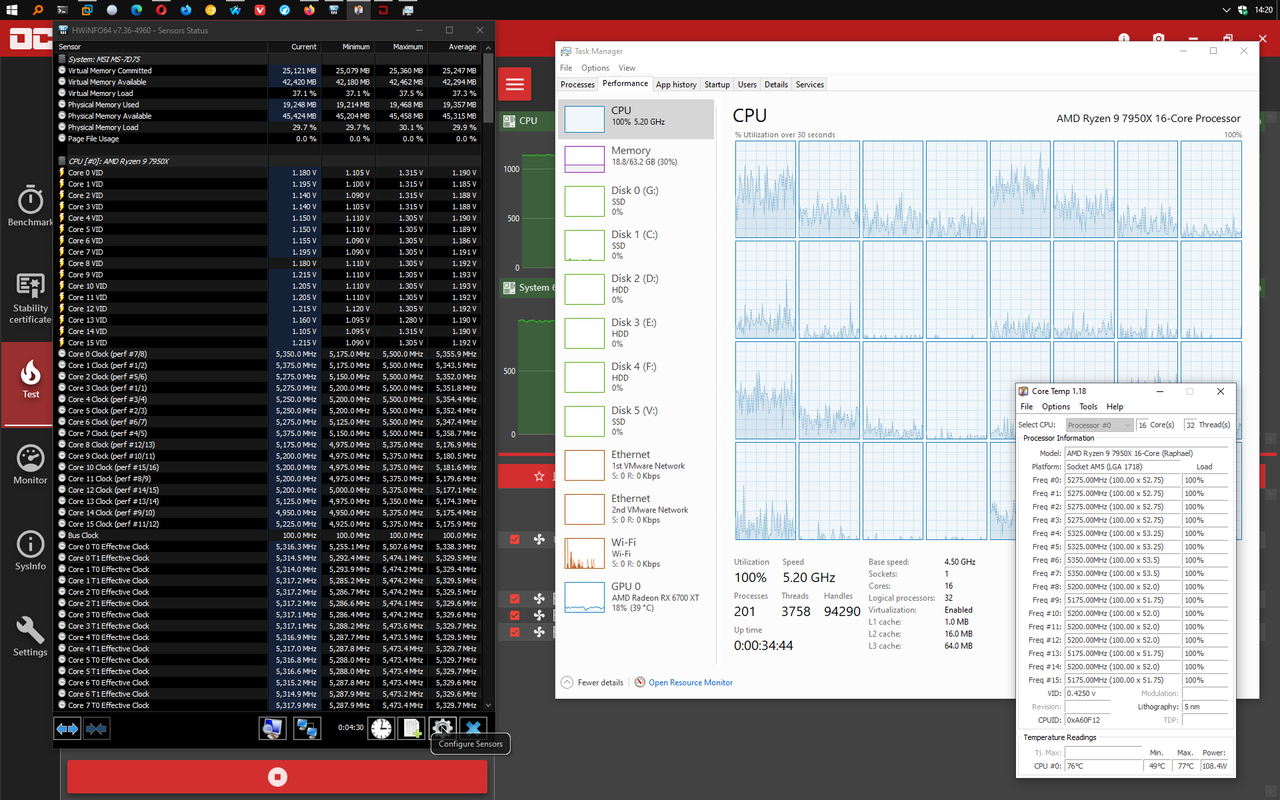Open the Options menu in Core Temp

click(1055, 406)
